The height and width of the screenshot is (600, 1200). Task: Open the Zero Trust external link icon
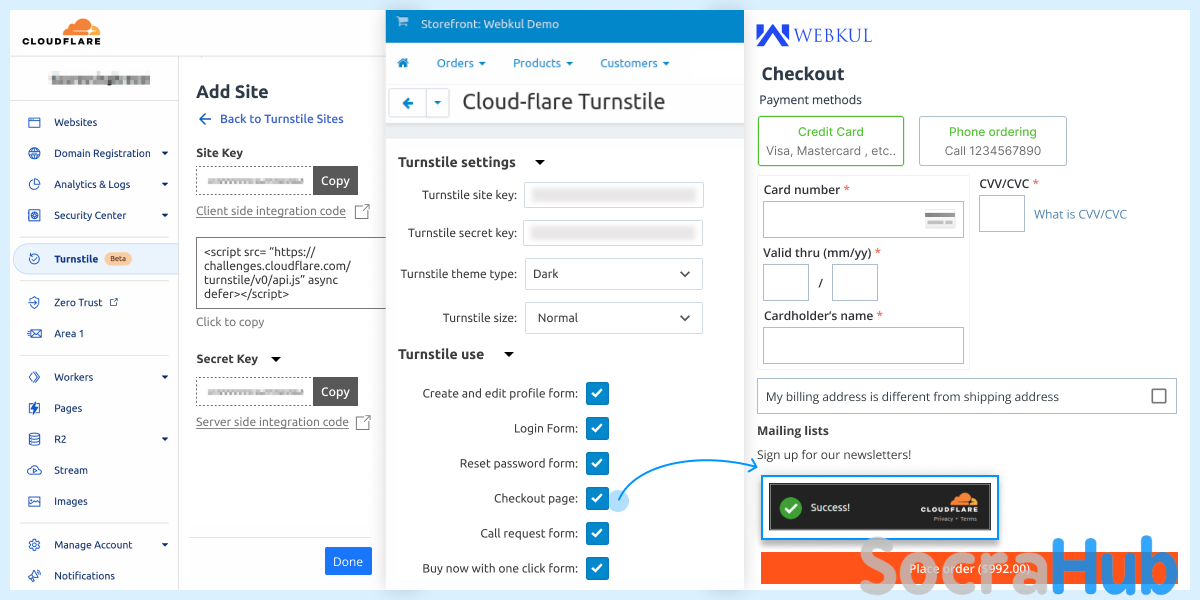[113, 302]
